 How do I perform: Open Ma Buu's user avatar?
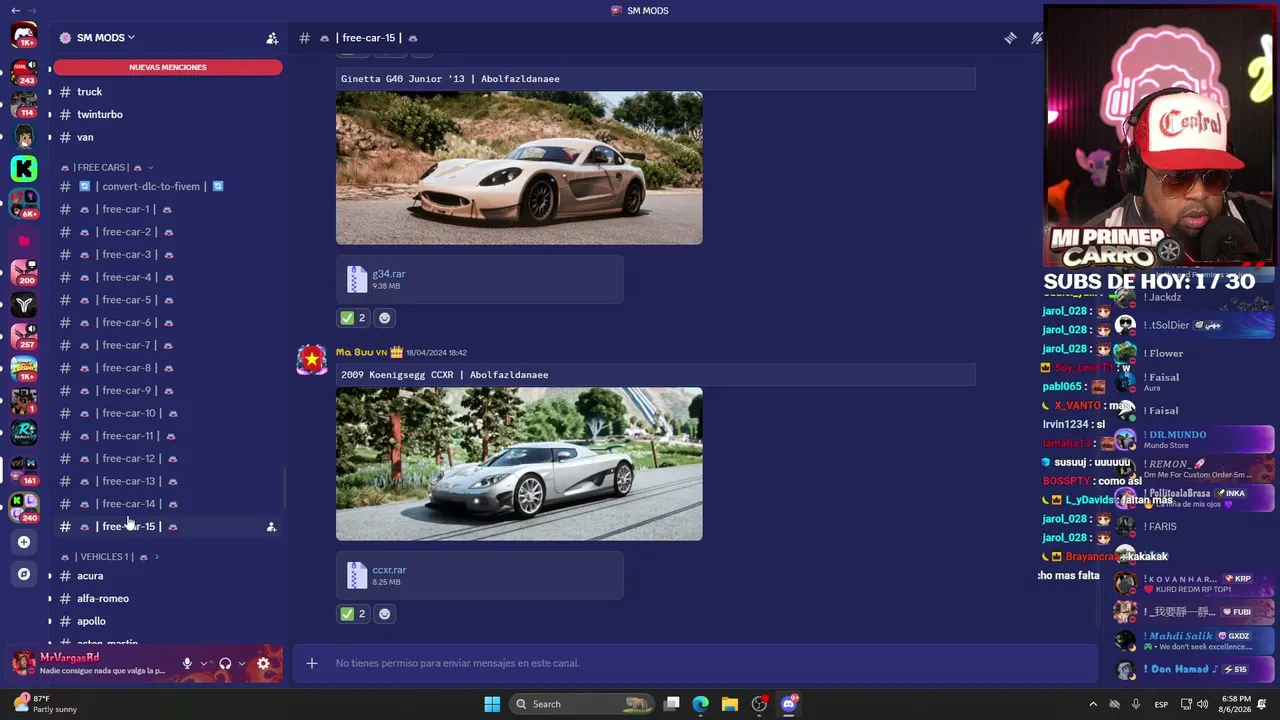click(312, 359)
